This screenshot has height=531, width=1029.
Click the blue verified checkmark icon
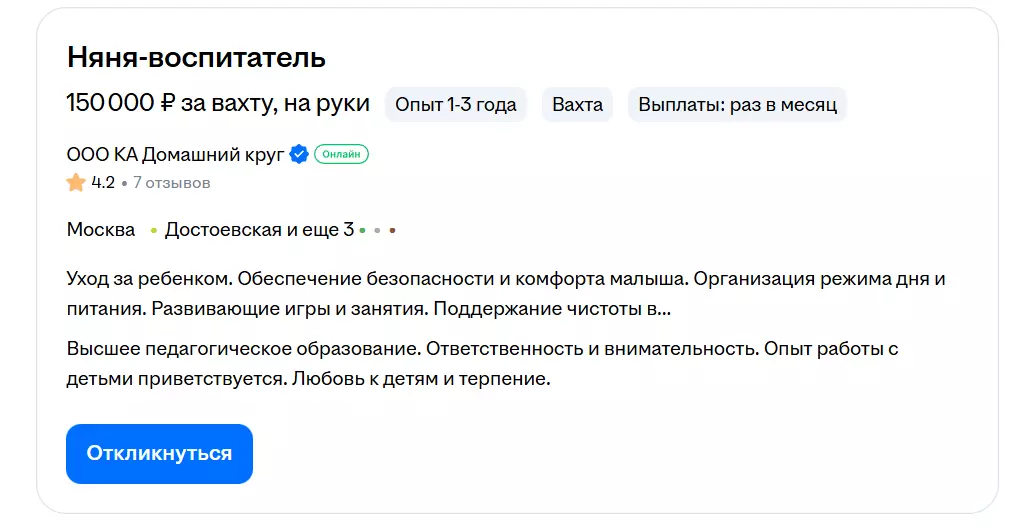coord(298,155)
